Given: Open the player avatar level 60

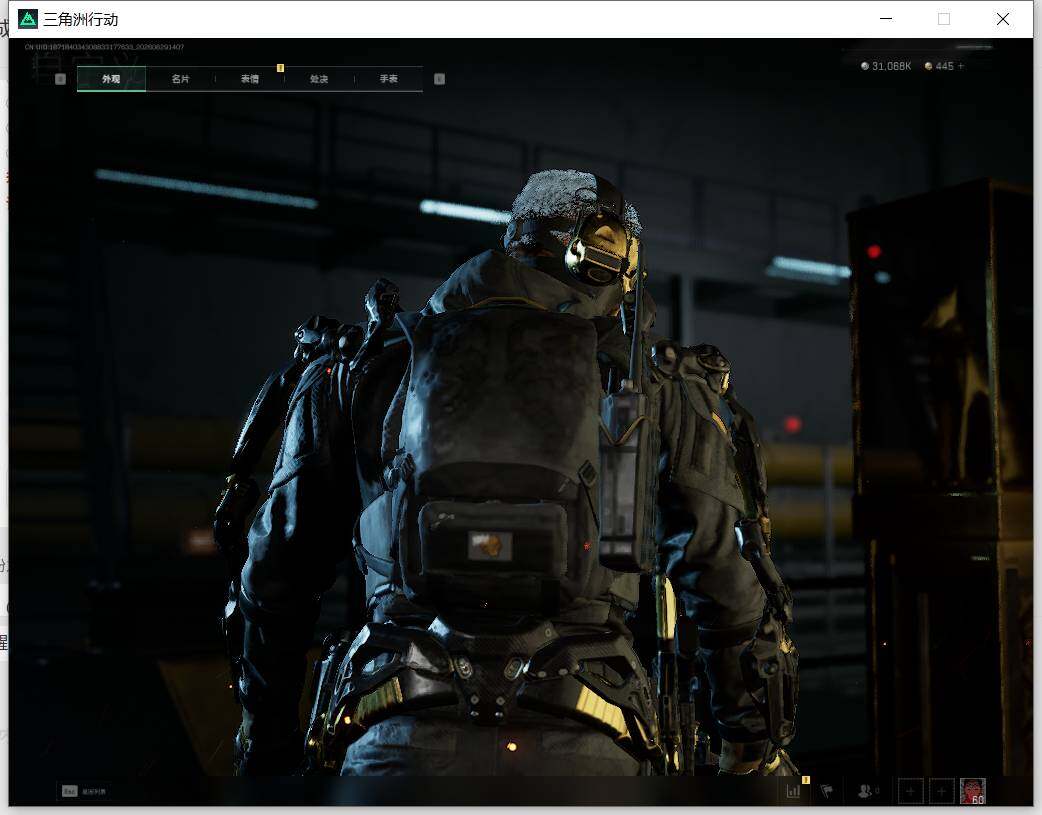Looking at the screenshot, I should pyautogui.click(x=973, y=791).
